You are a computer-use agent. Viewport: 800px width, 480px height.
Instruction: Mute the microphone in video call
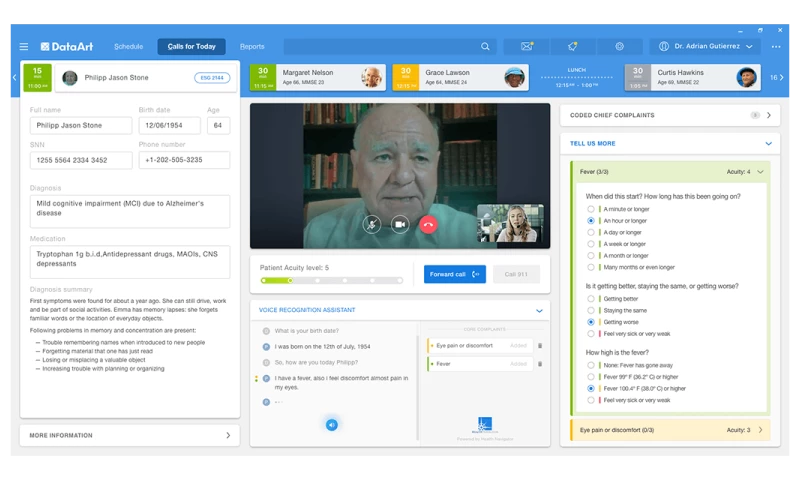pyautogui.click(x=372, y=225)
